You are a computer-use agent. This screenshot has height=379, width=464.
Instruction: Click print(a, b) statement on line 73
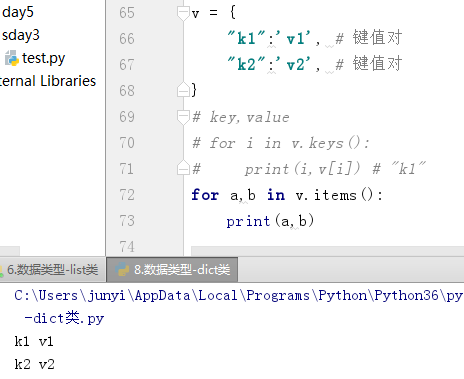click(270, 221)
